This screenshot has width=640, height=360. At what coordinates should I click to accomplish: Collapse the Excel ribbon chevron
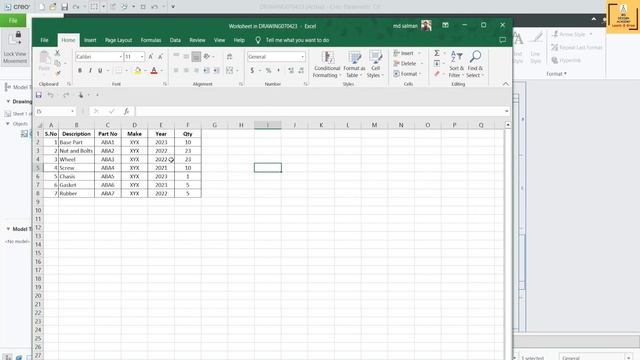point(506,84)
